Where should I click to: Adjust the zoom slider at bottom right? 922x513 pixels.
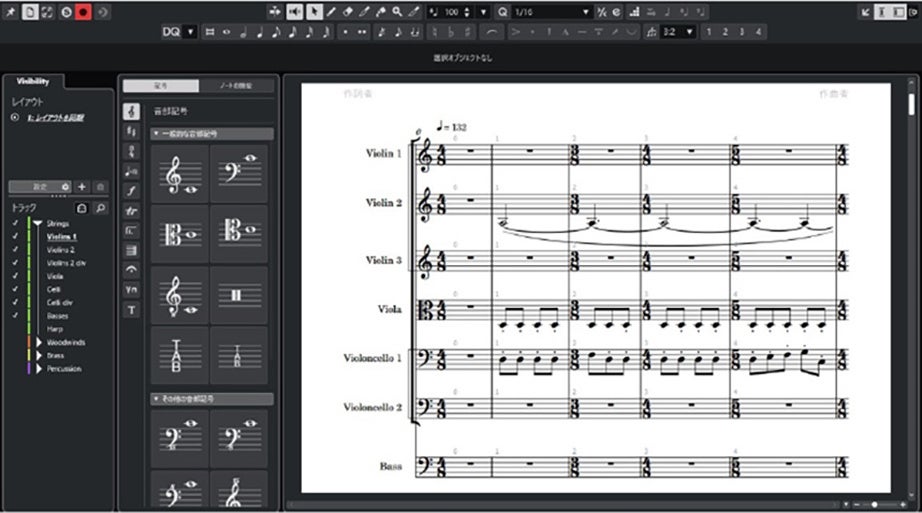click(x=874, y=504)
